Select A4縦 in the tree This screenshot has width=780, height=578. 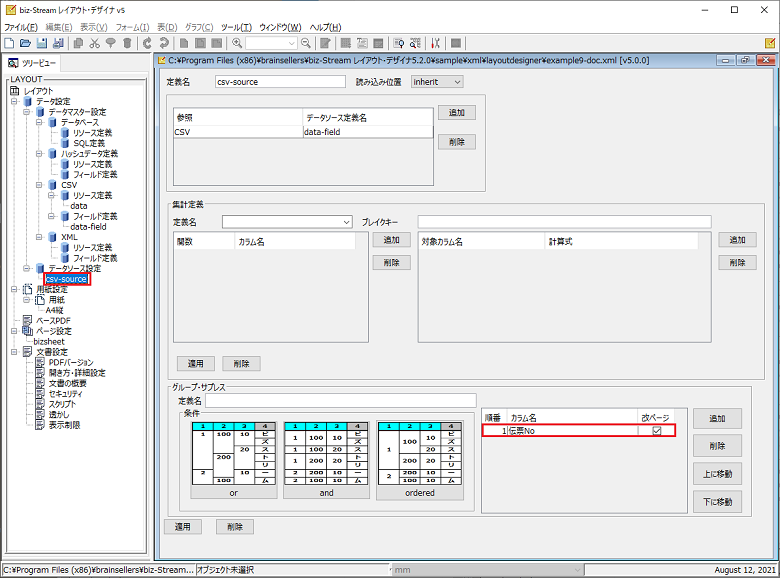[x=55, y=310]
